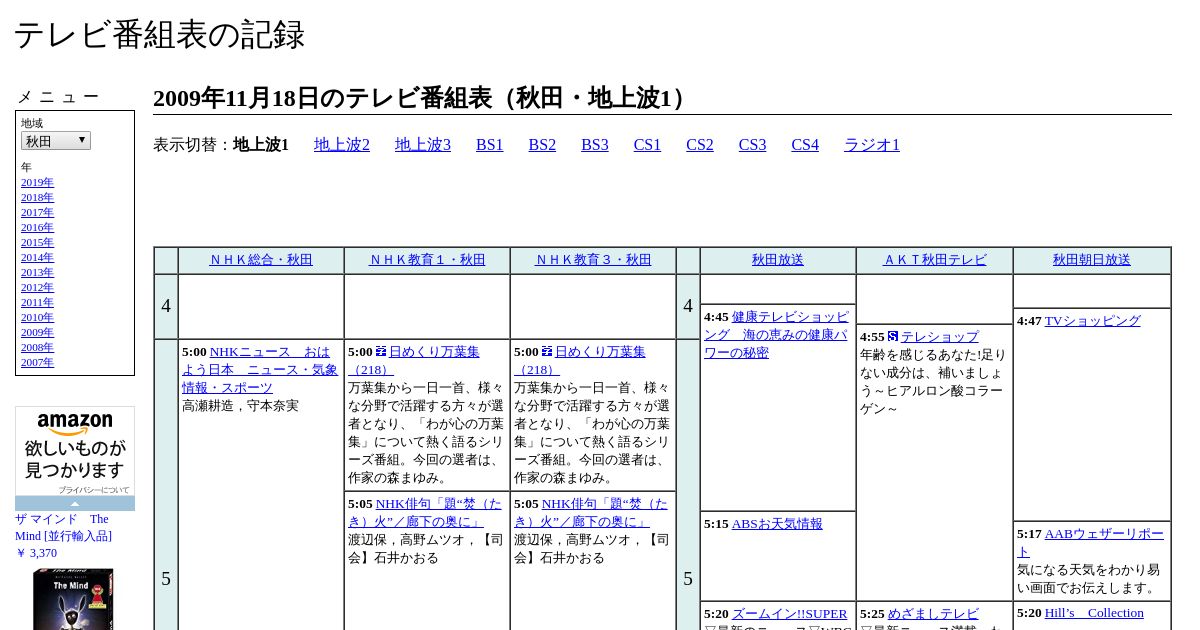Open the ABSお天気情報 program link
The height and width of the screenshot is (630, 1200).
pos(777,524)
